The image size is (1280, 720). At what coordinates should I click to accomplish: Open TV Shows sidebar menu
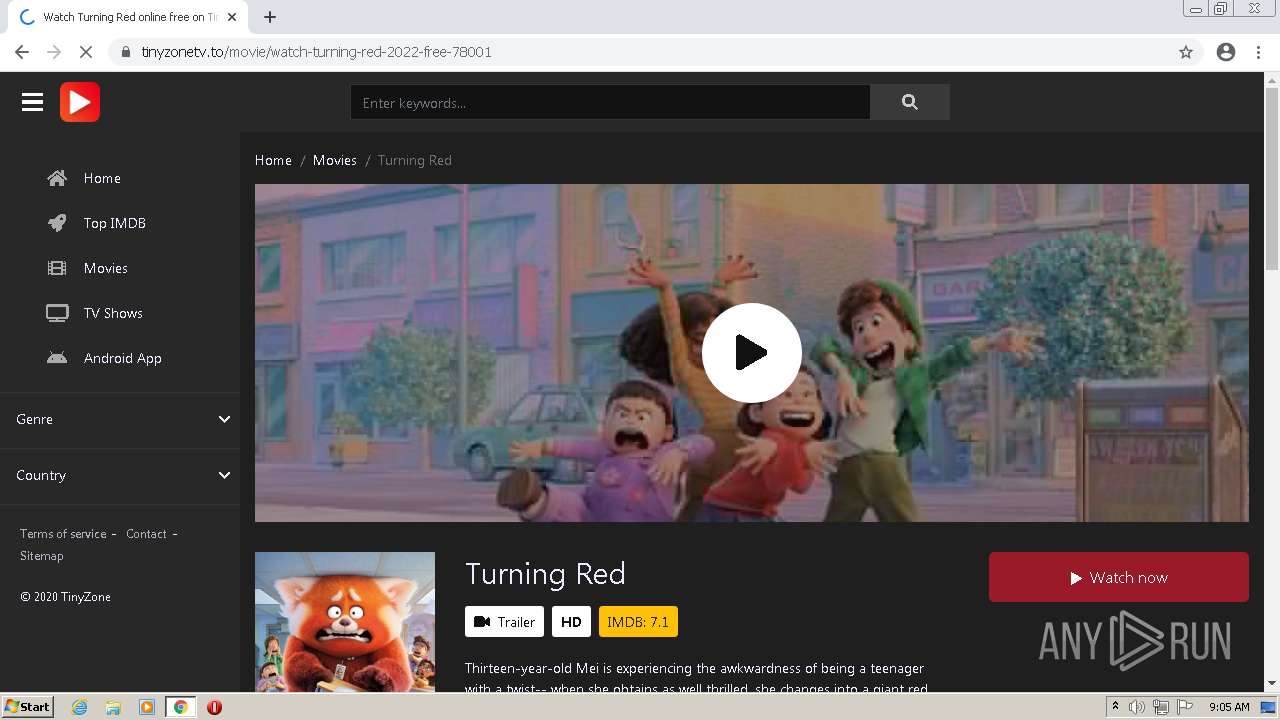[x=113, y=313]
